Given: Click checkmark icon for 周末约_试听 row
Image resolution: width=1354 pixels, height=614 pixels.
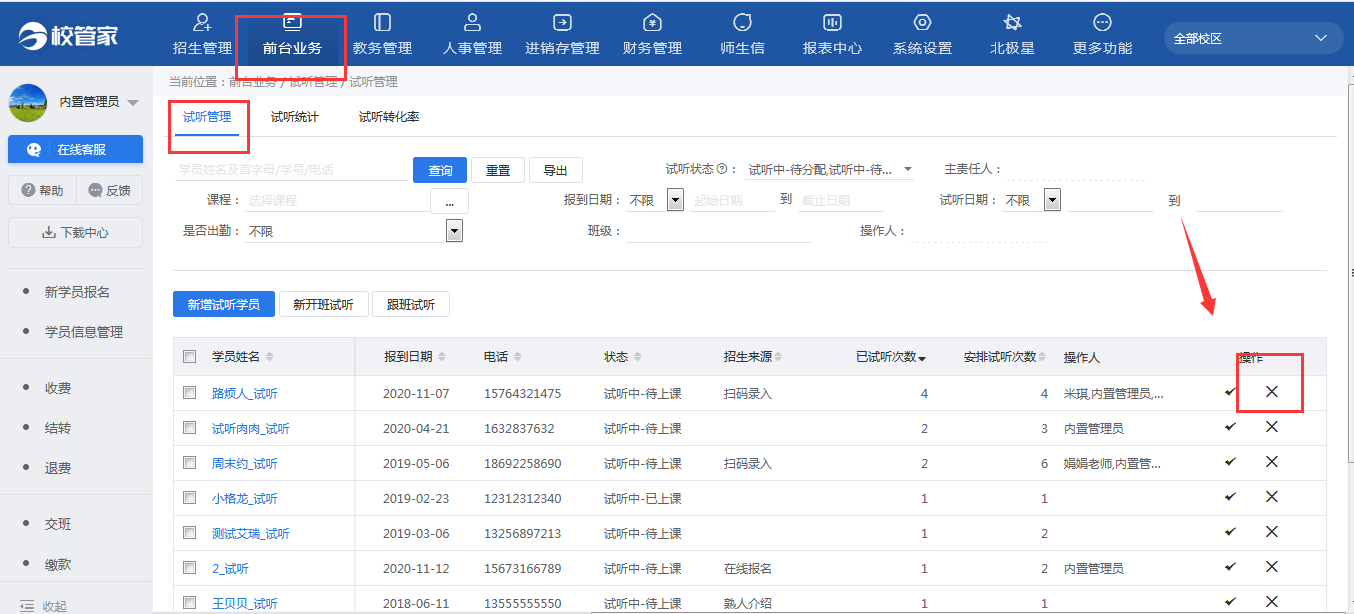Looking at the screenshot, I should (x=1230, y=462).
